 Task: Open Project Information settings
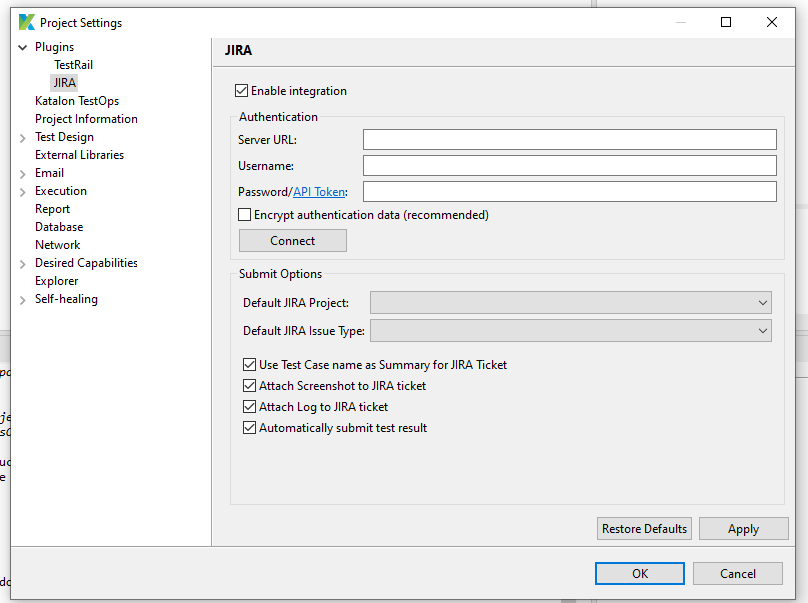[86, 119]
